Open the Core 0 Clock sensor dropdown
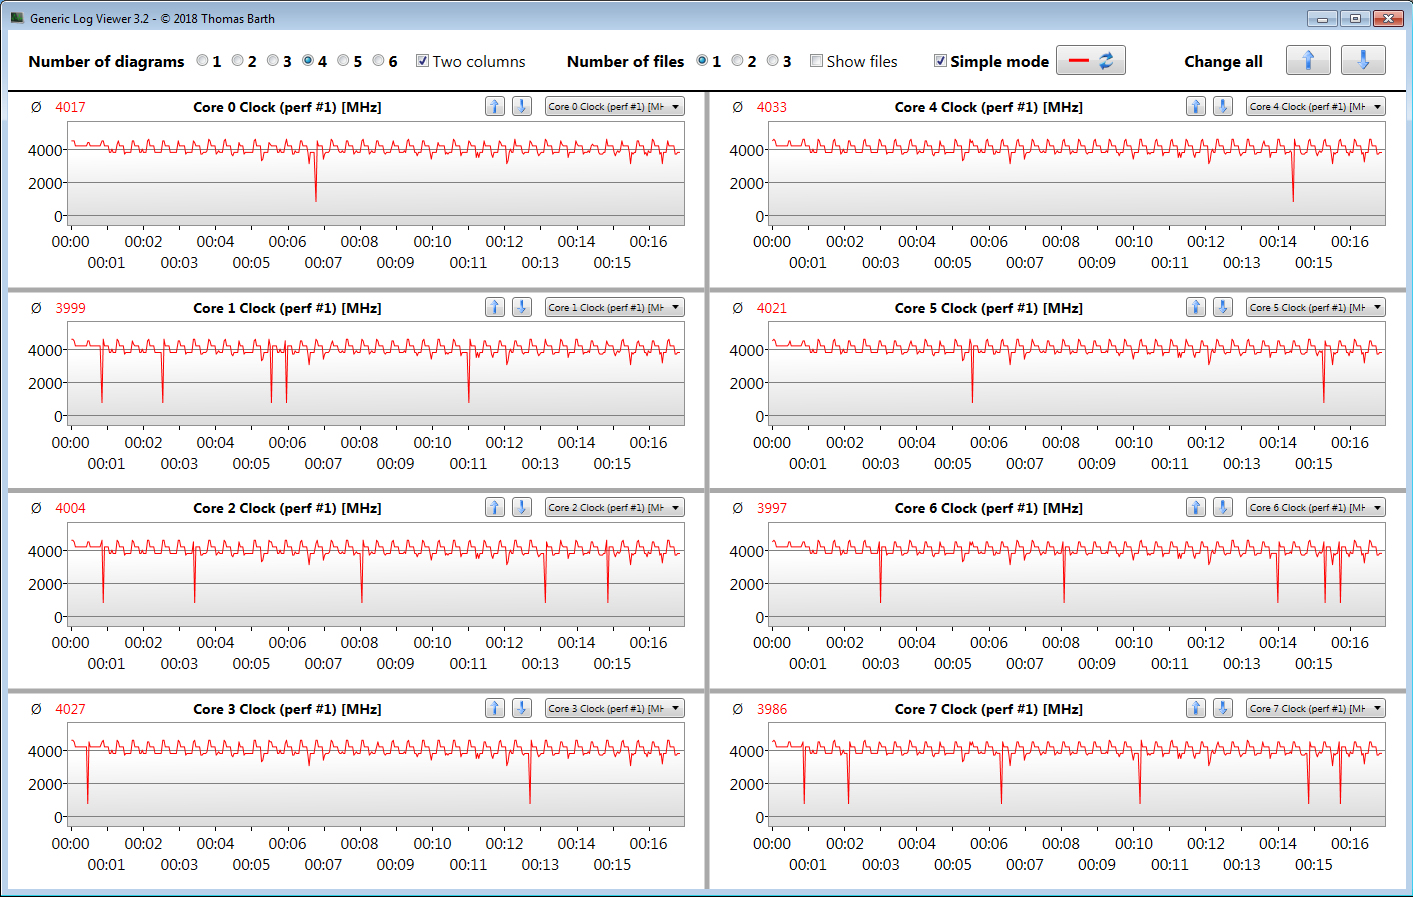Viewport: 1413px width, 897px height. (x=614, y=107)
